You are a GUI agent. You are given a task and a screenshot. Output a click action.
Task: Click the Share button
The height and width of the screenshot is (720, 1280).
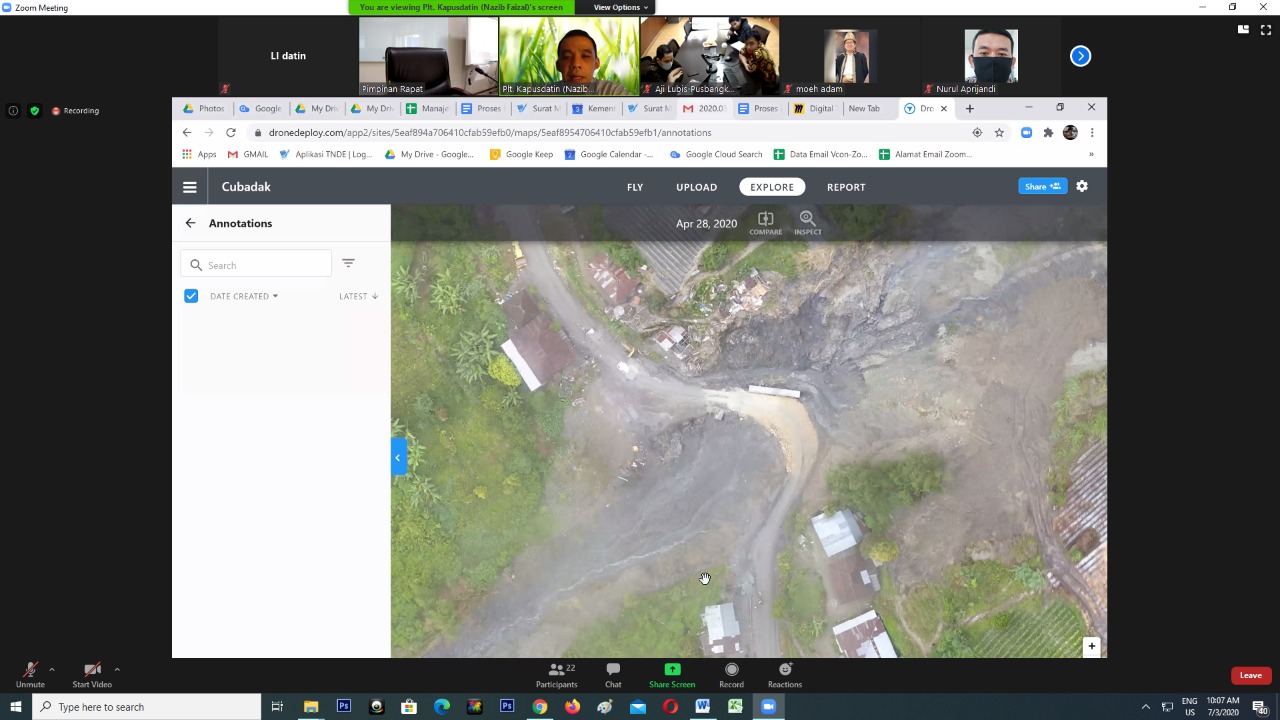coord(1043,186)
